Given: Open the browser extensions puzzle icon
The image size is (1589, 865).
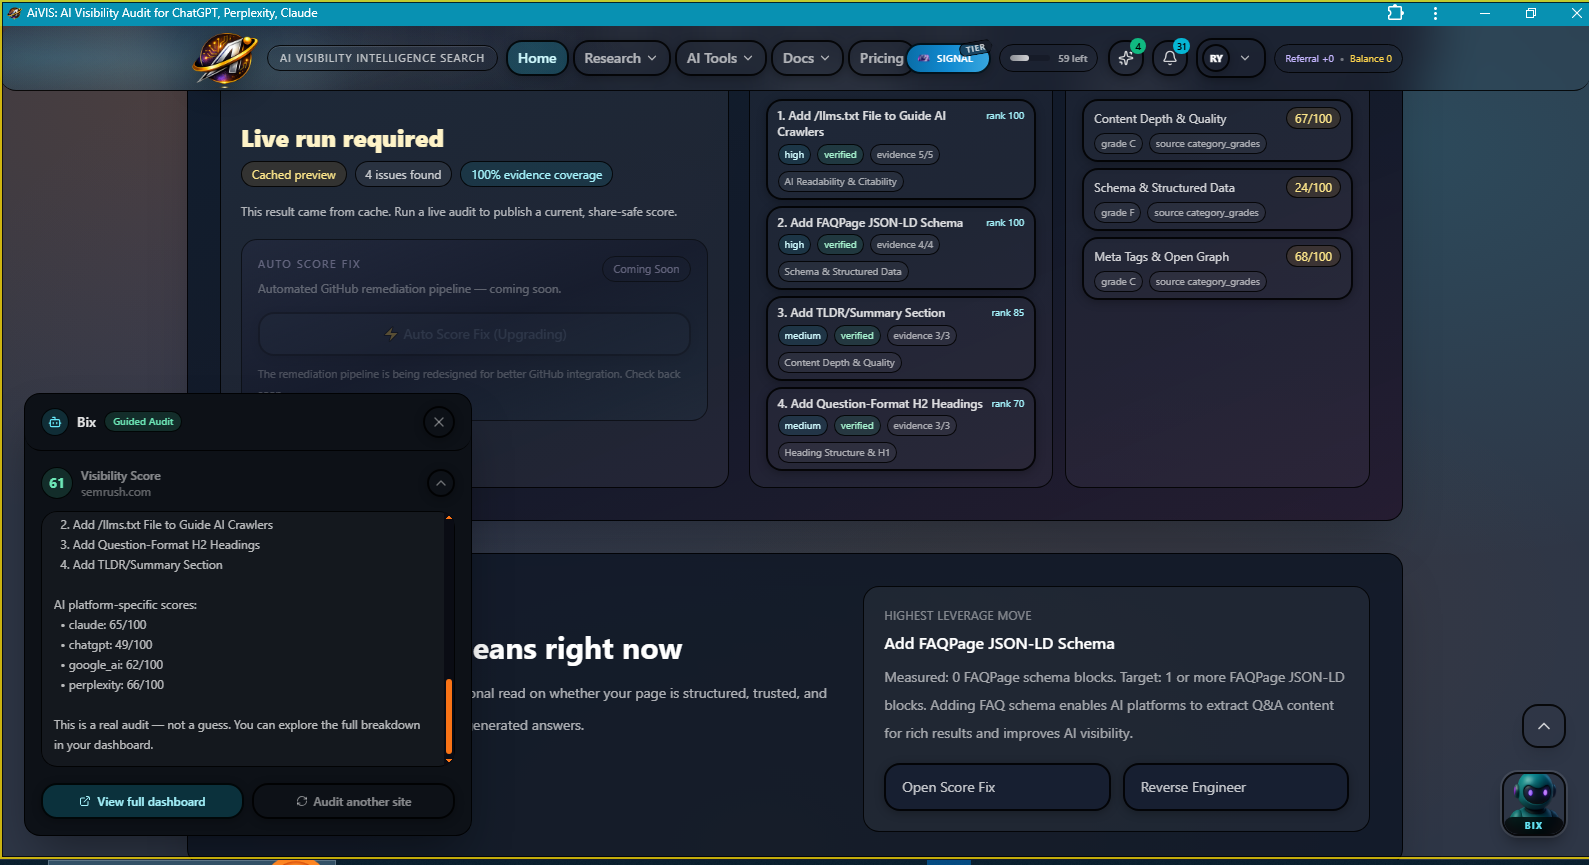Looking at the screenshot, I should coord(1395,13).
